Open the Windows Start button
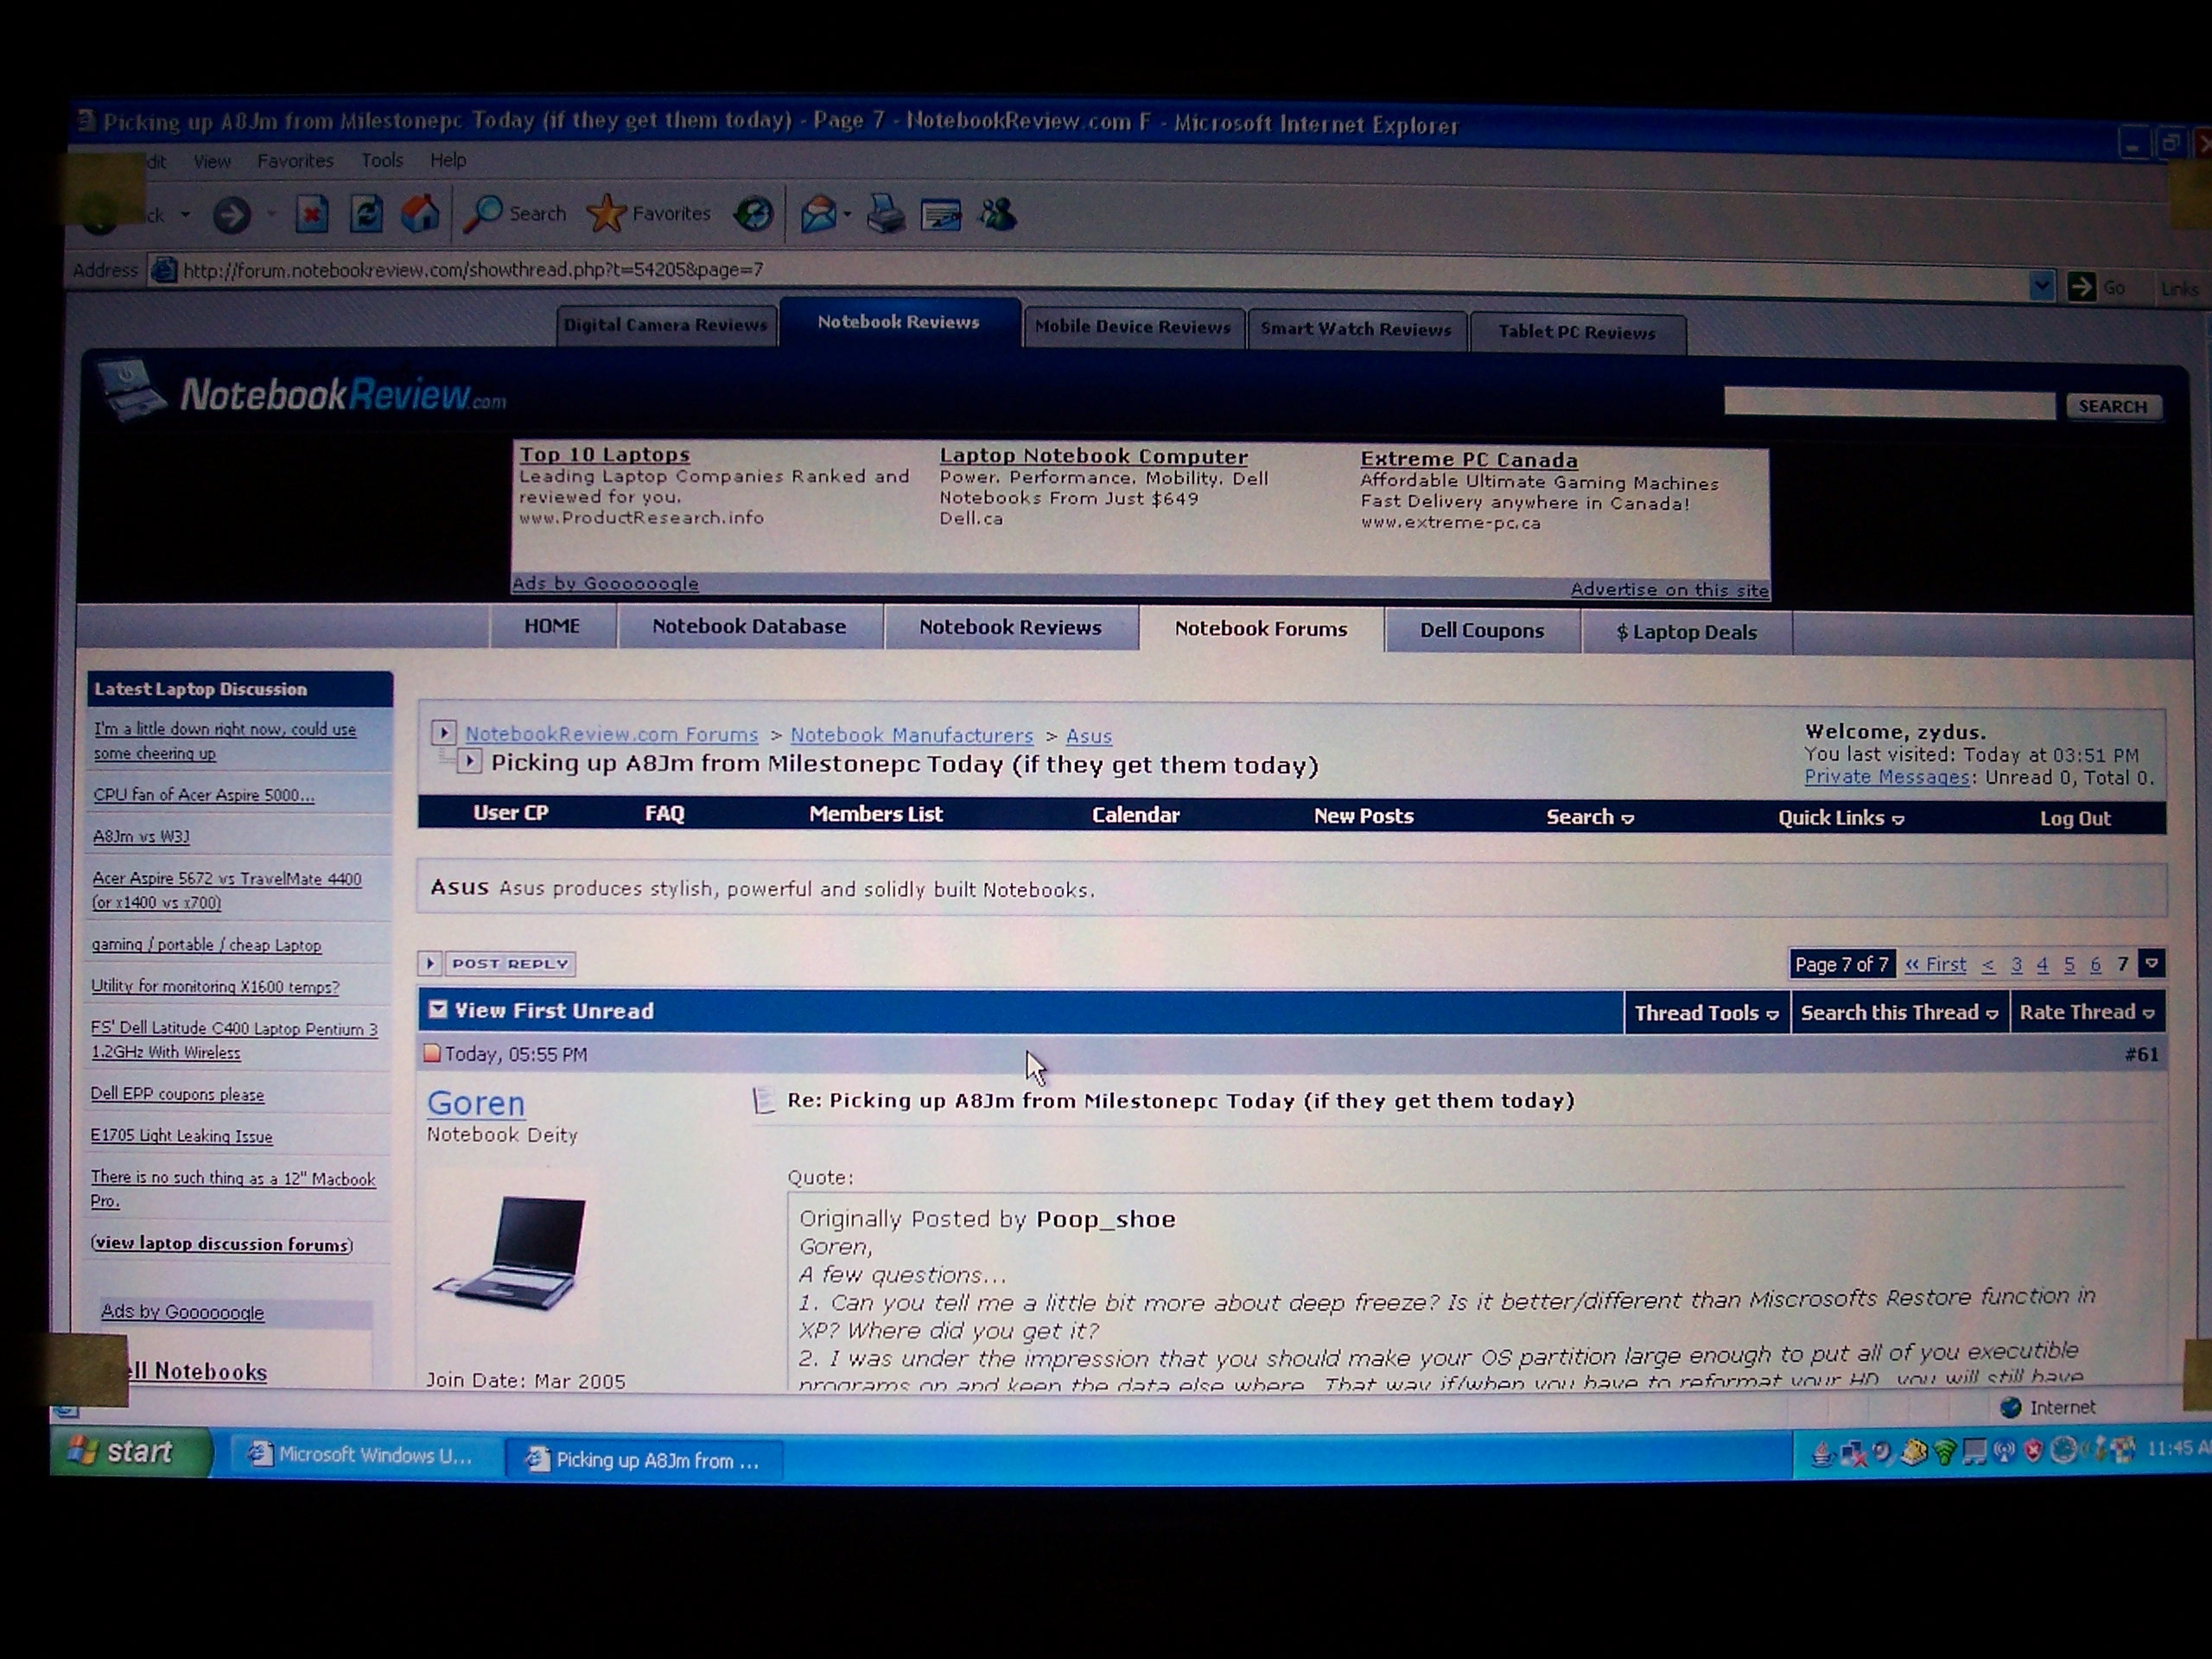 (x=131, y=1452)
